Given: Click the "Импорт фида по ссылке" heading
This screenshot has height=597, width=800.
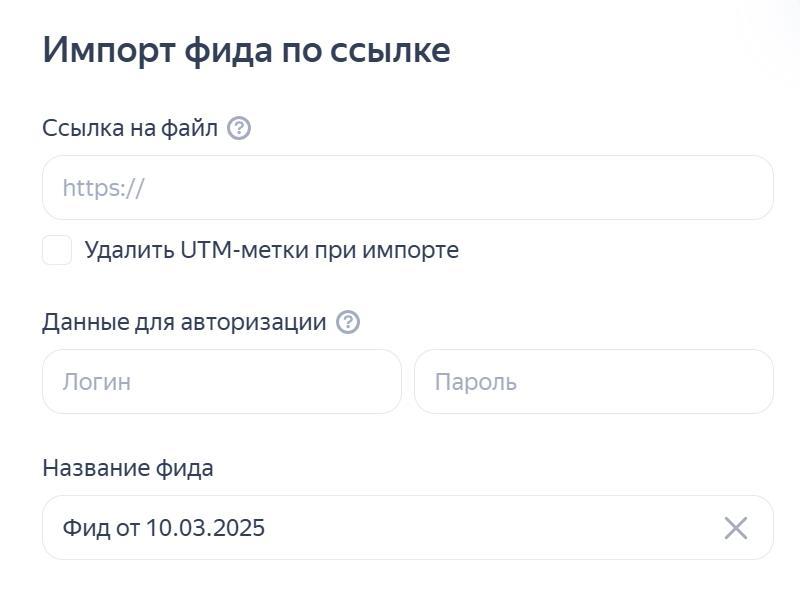Looking at the screenshot, I should 246,50.
